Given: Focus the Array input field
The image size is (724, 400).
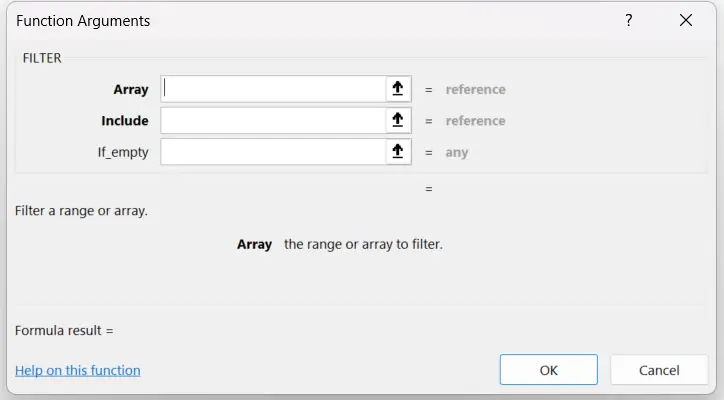Looking at the screenshot, I should coord(273,89).
